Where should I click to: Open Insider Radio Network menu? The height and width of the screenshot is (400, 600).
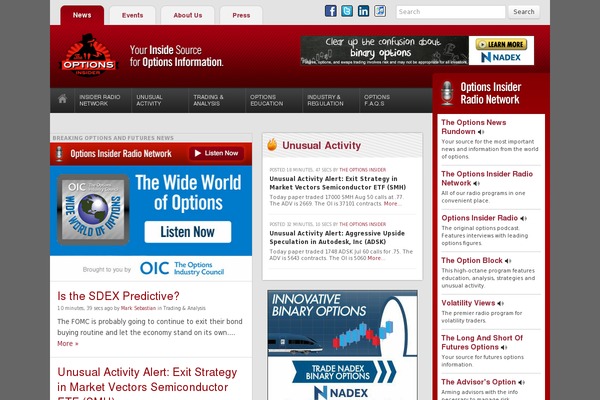point(103,100)
